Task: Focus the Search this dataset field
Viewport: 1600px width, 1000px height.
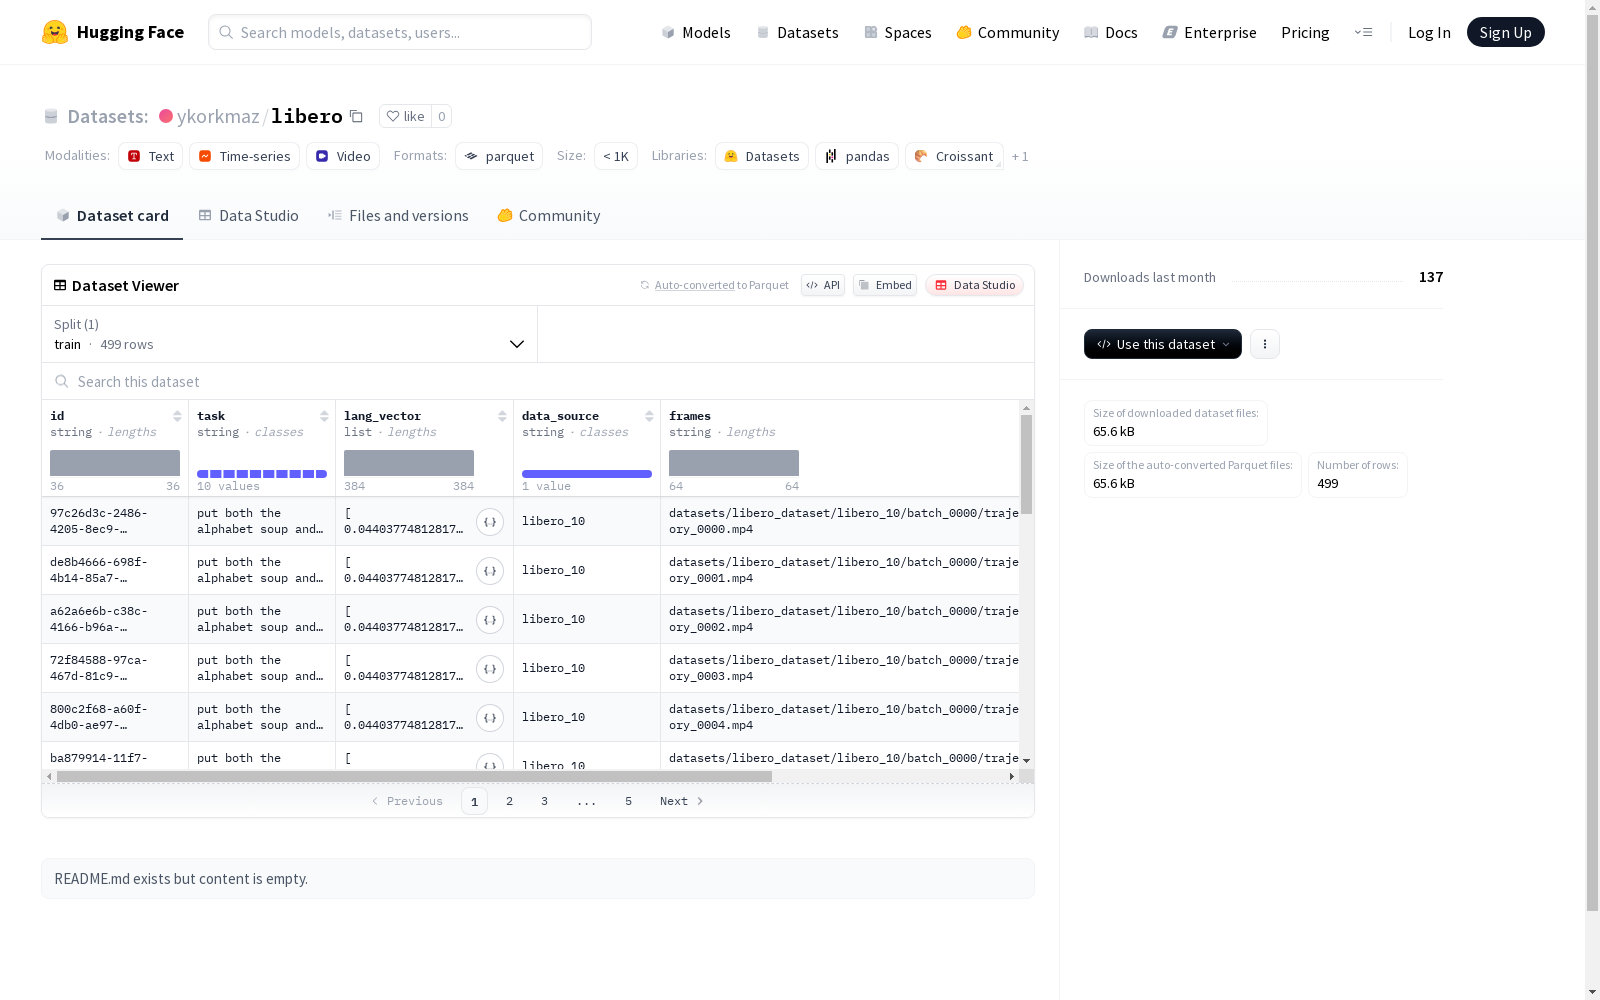Action: click(x=538, y=382)
